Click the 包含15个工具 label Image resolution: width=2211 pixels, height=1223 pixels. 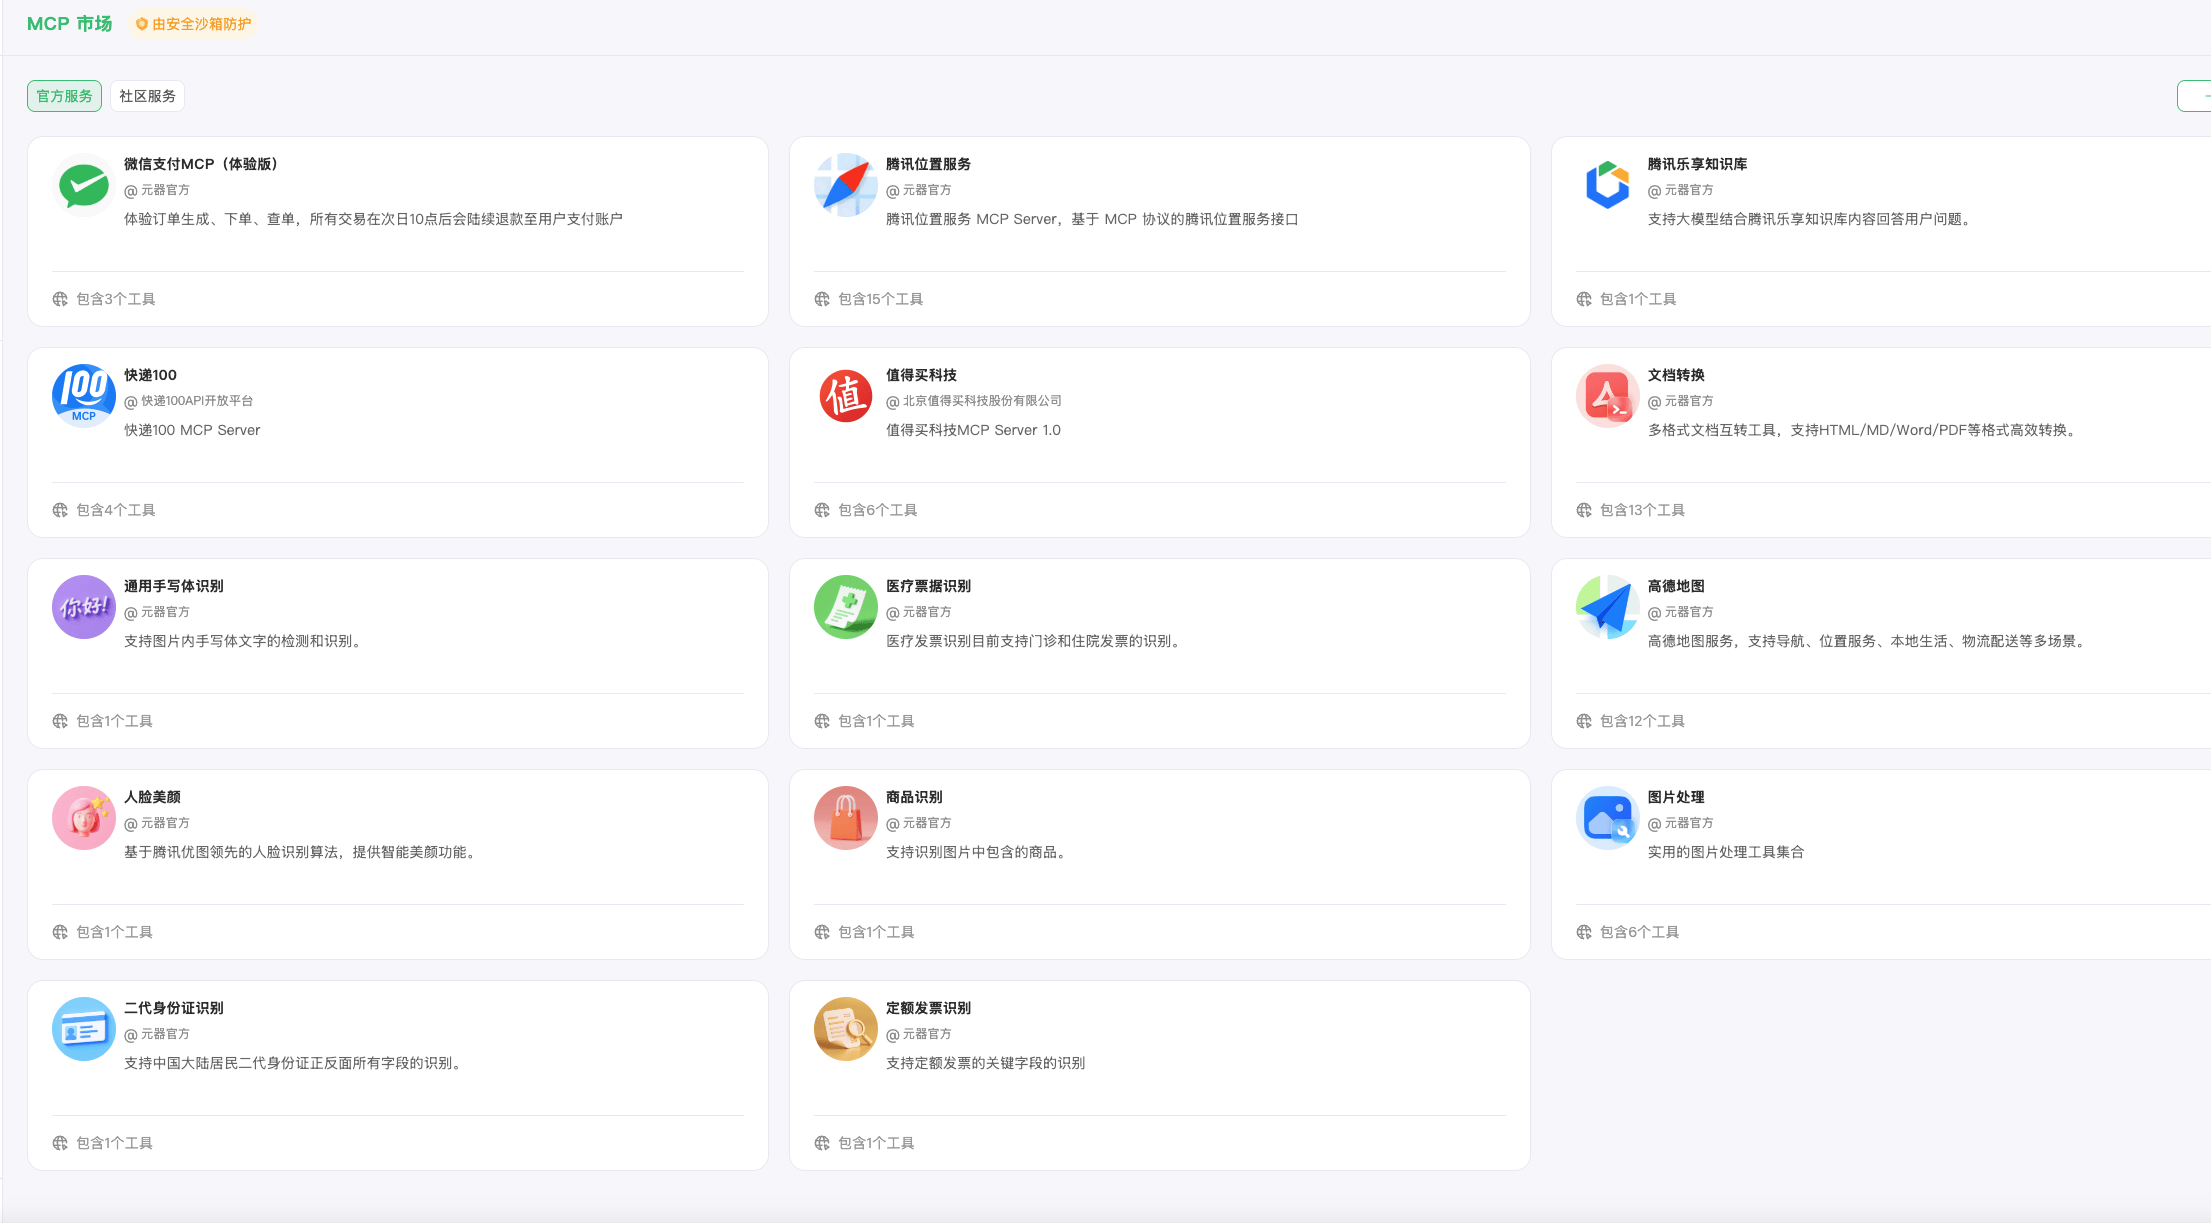point(880,299)
